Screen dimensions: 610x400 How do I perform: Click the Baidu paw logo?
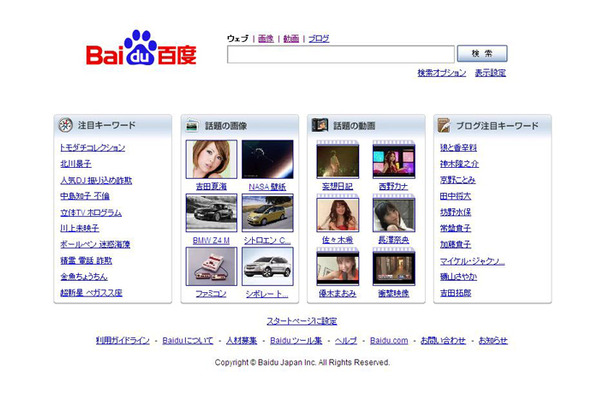click(x=141, y=47)
